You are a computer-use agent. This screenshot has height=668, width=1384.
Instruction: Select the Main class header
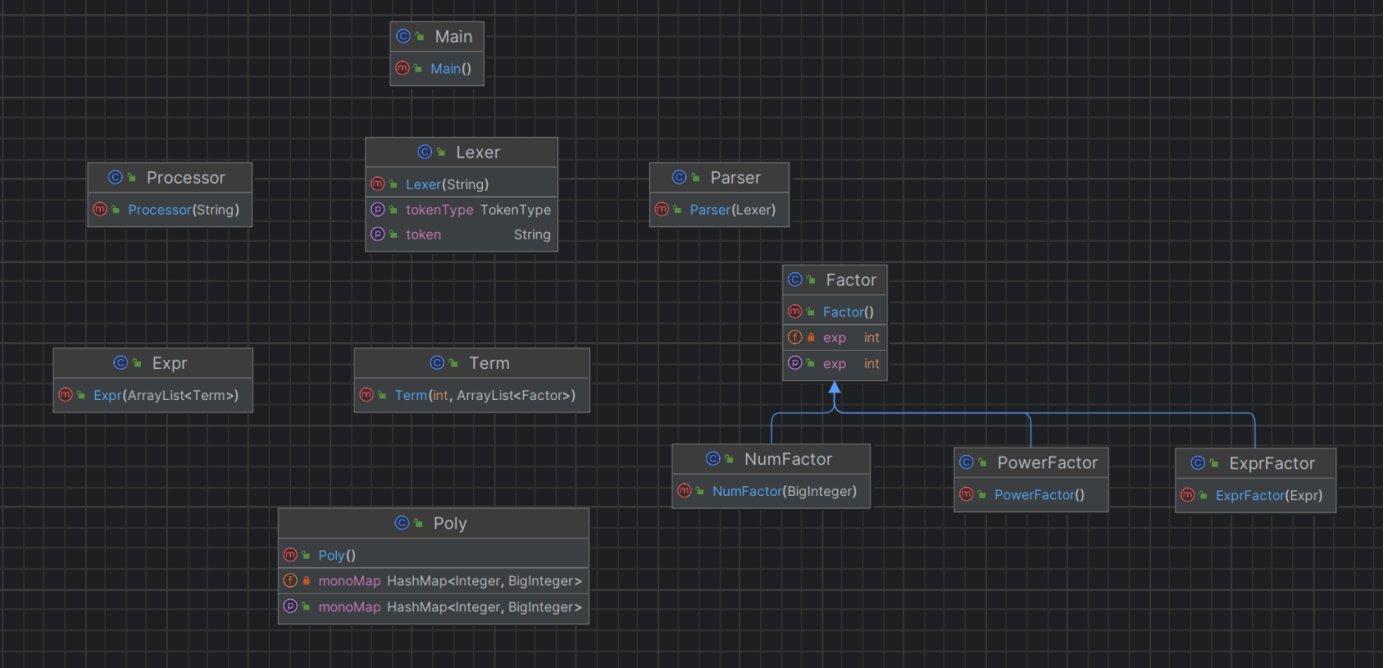pyautogui.click(x=437, y=36)
